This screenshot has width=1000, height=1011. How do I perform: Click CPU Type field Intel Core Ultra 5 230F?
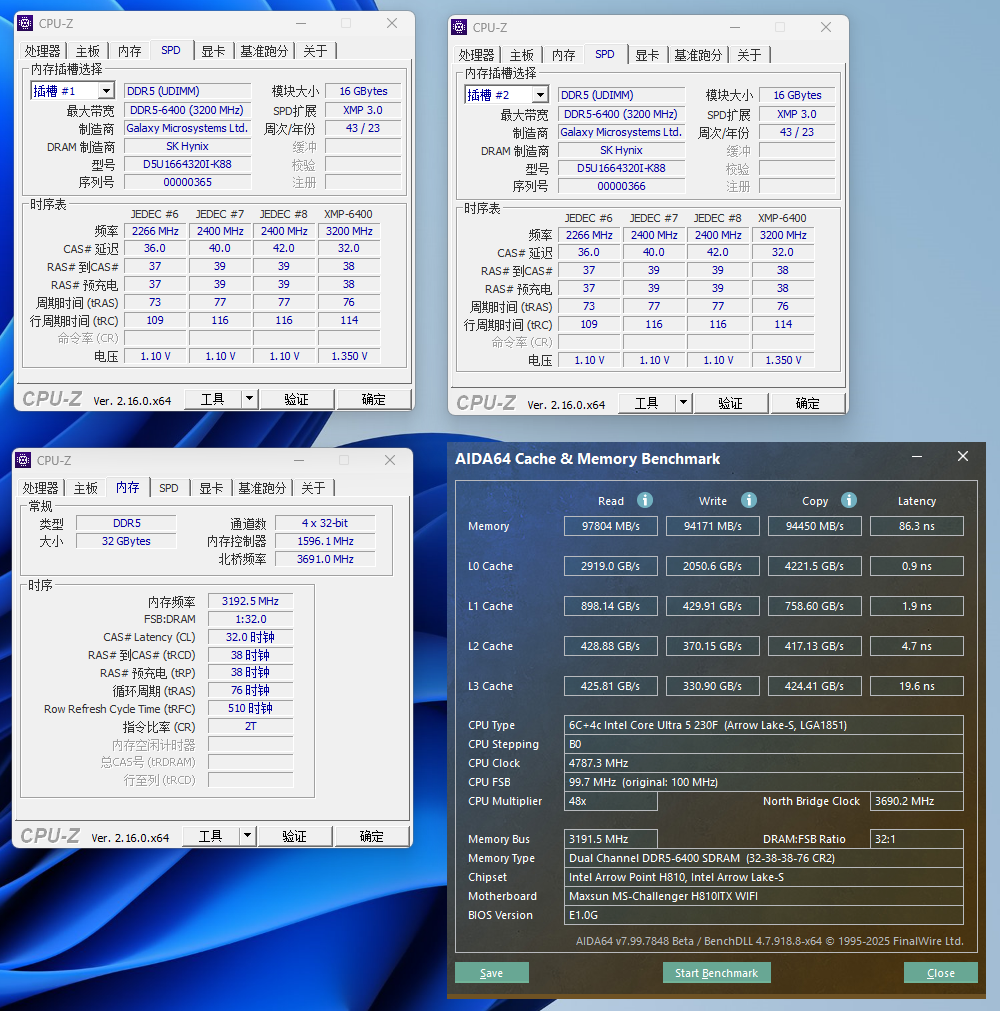point(763,725)
